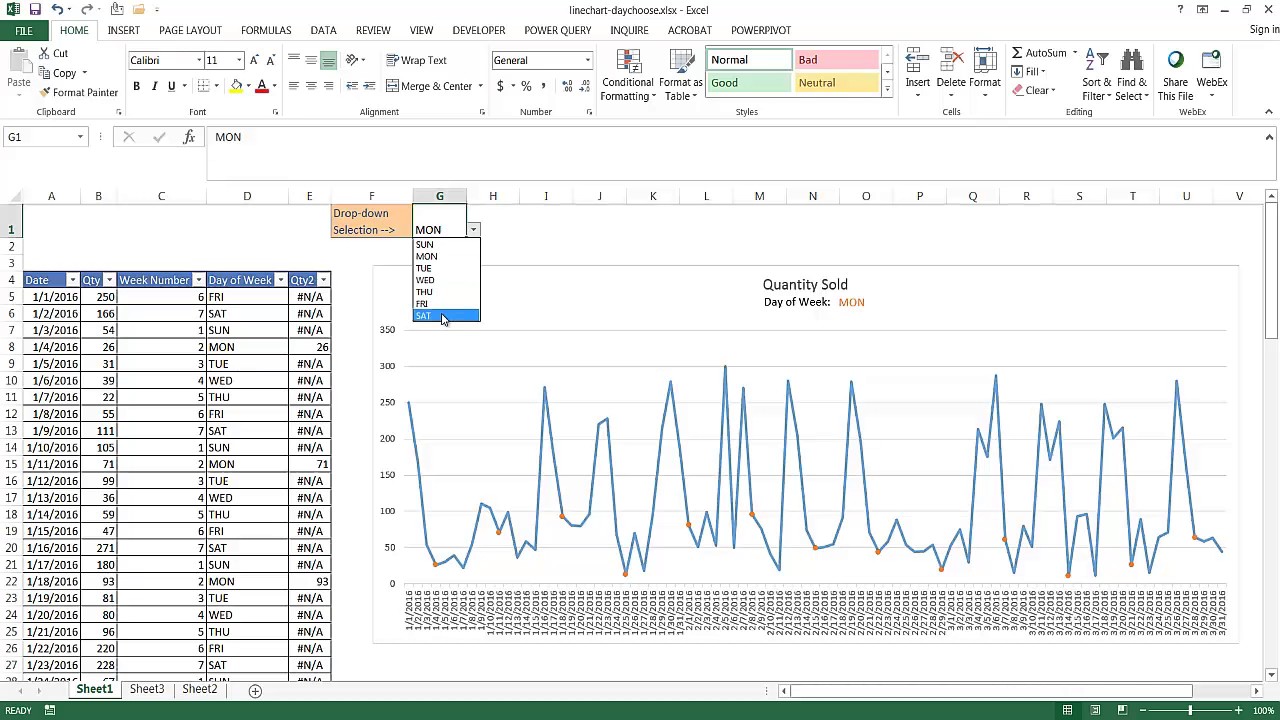
Task: Toggle Underline formatting
Action: coord(171,86)
